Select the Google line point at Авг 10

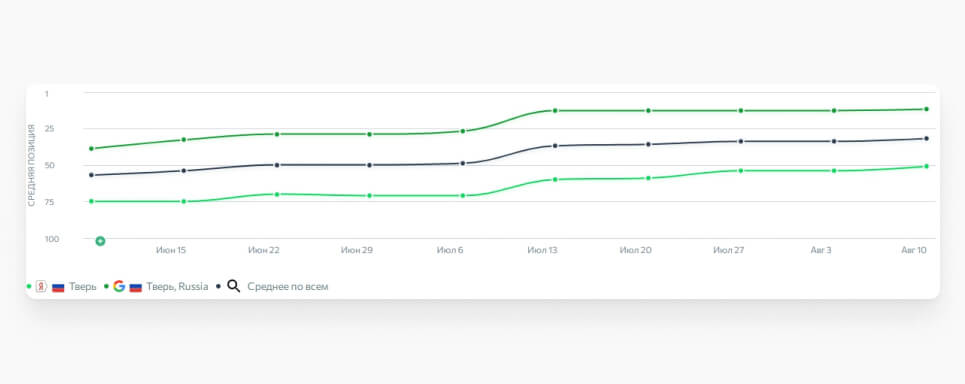pyautogui.click(x=926, y=109)
